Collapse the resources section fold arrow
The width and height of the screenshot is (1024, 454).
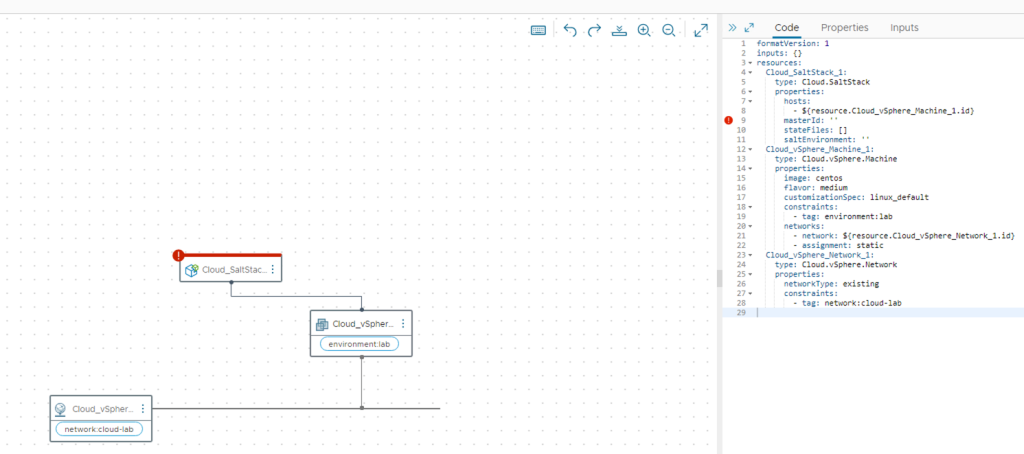click(750, 63)
